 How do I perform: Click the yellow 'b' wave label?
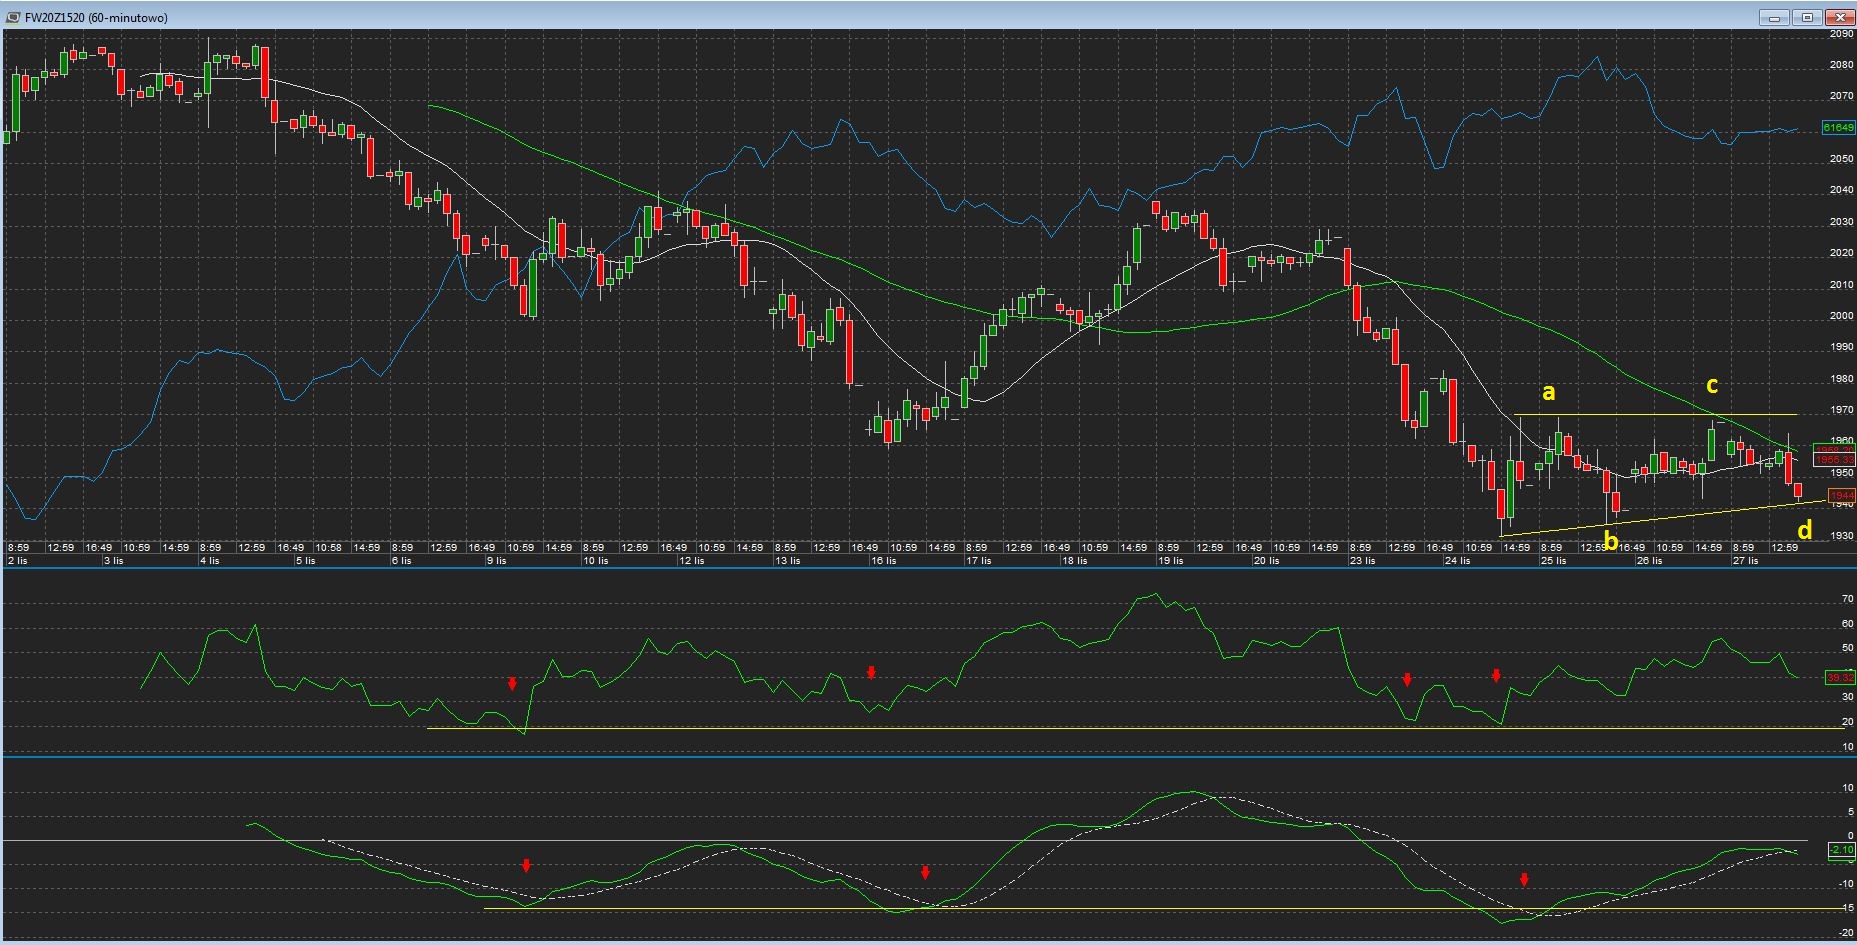click(1610, 541)
